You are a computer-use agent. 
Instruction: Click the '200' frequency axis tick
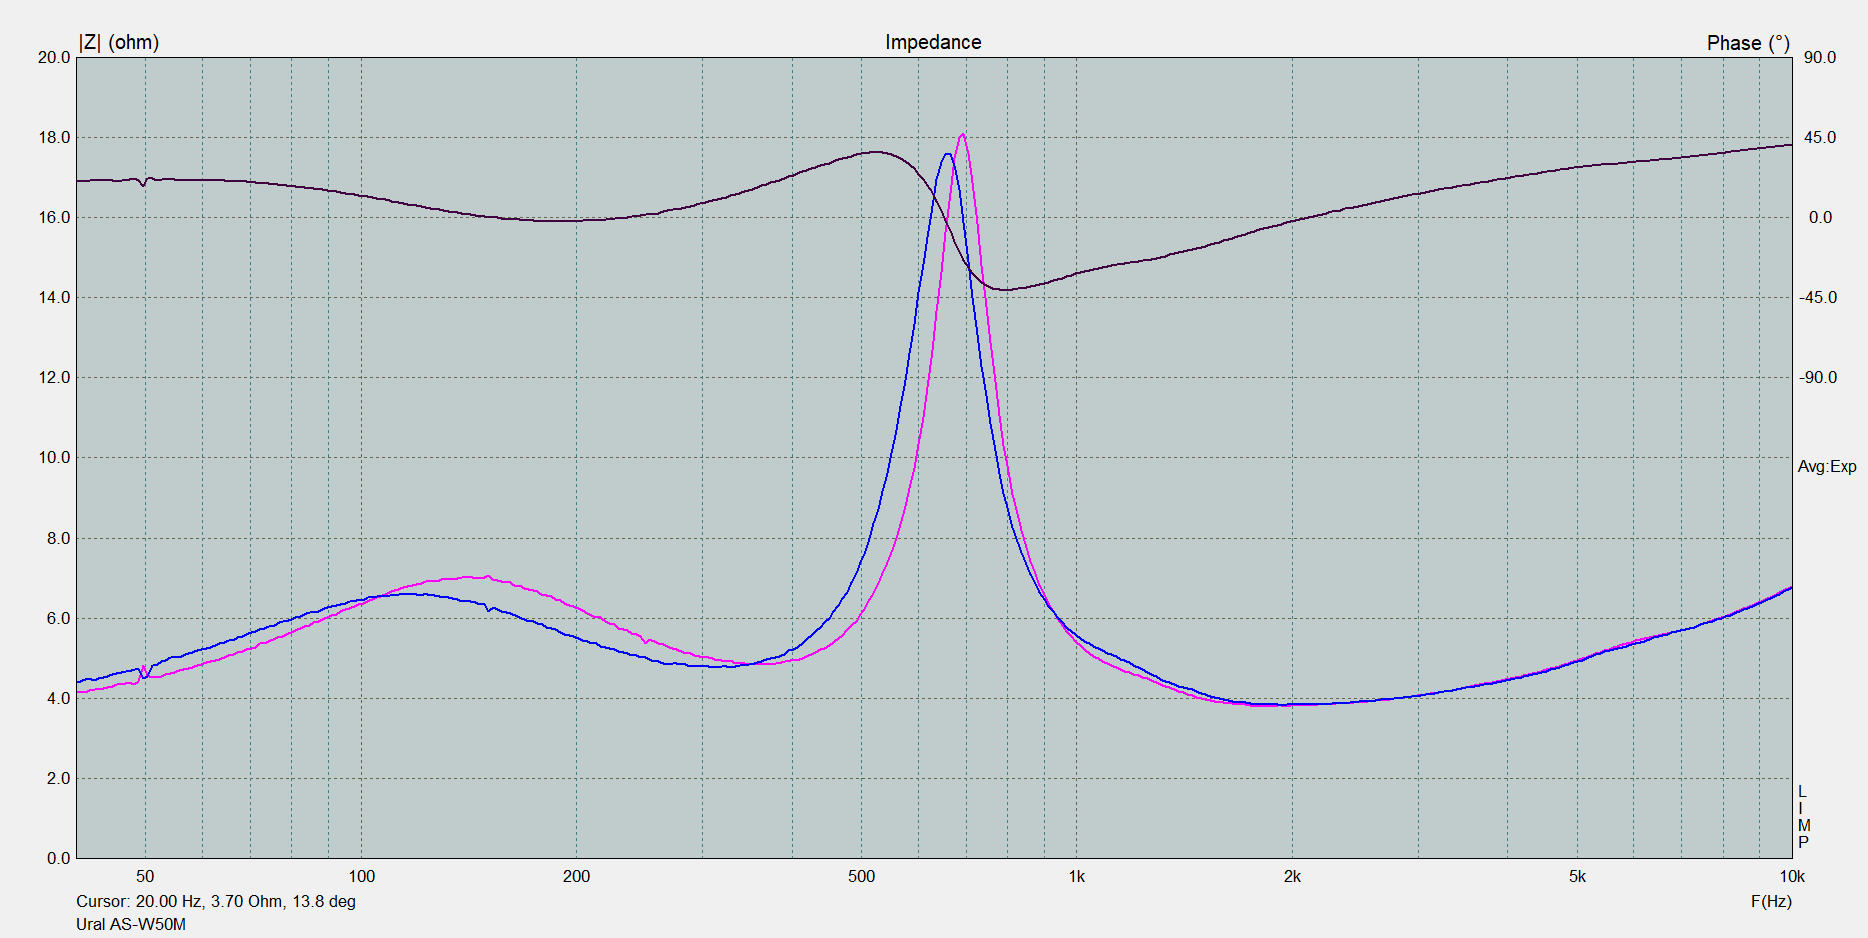tap(576, 876)
